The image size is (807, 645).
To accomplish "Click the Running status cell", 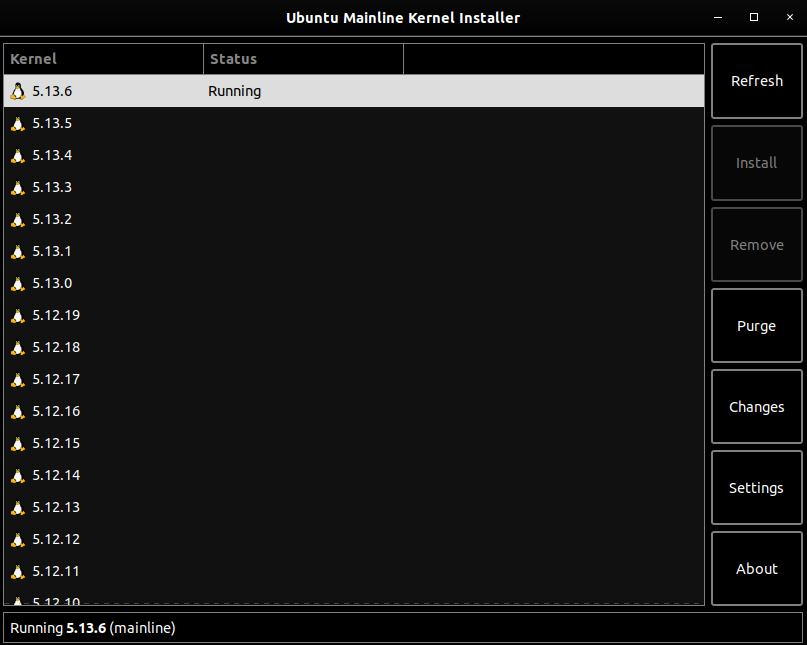I will [x=234, y=91].
